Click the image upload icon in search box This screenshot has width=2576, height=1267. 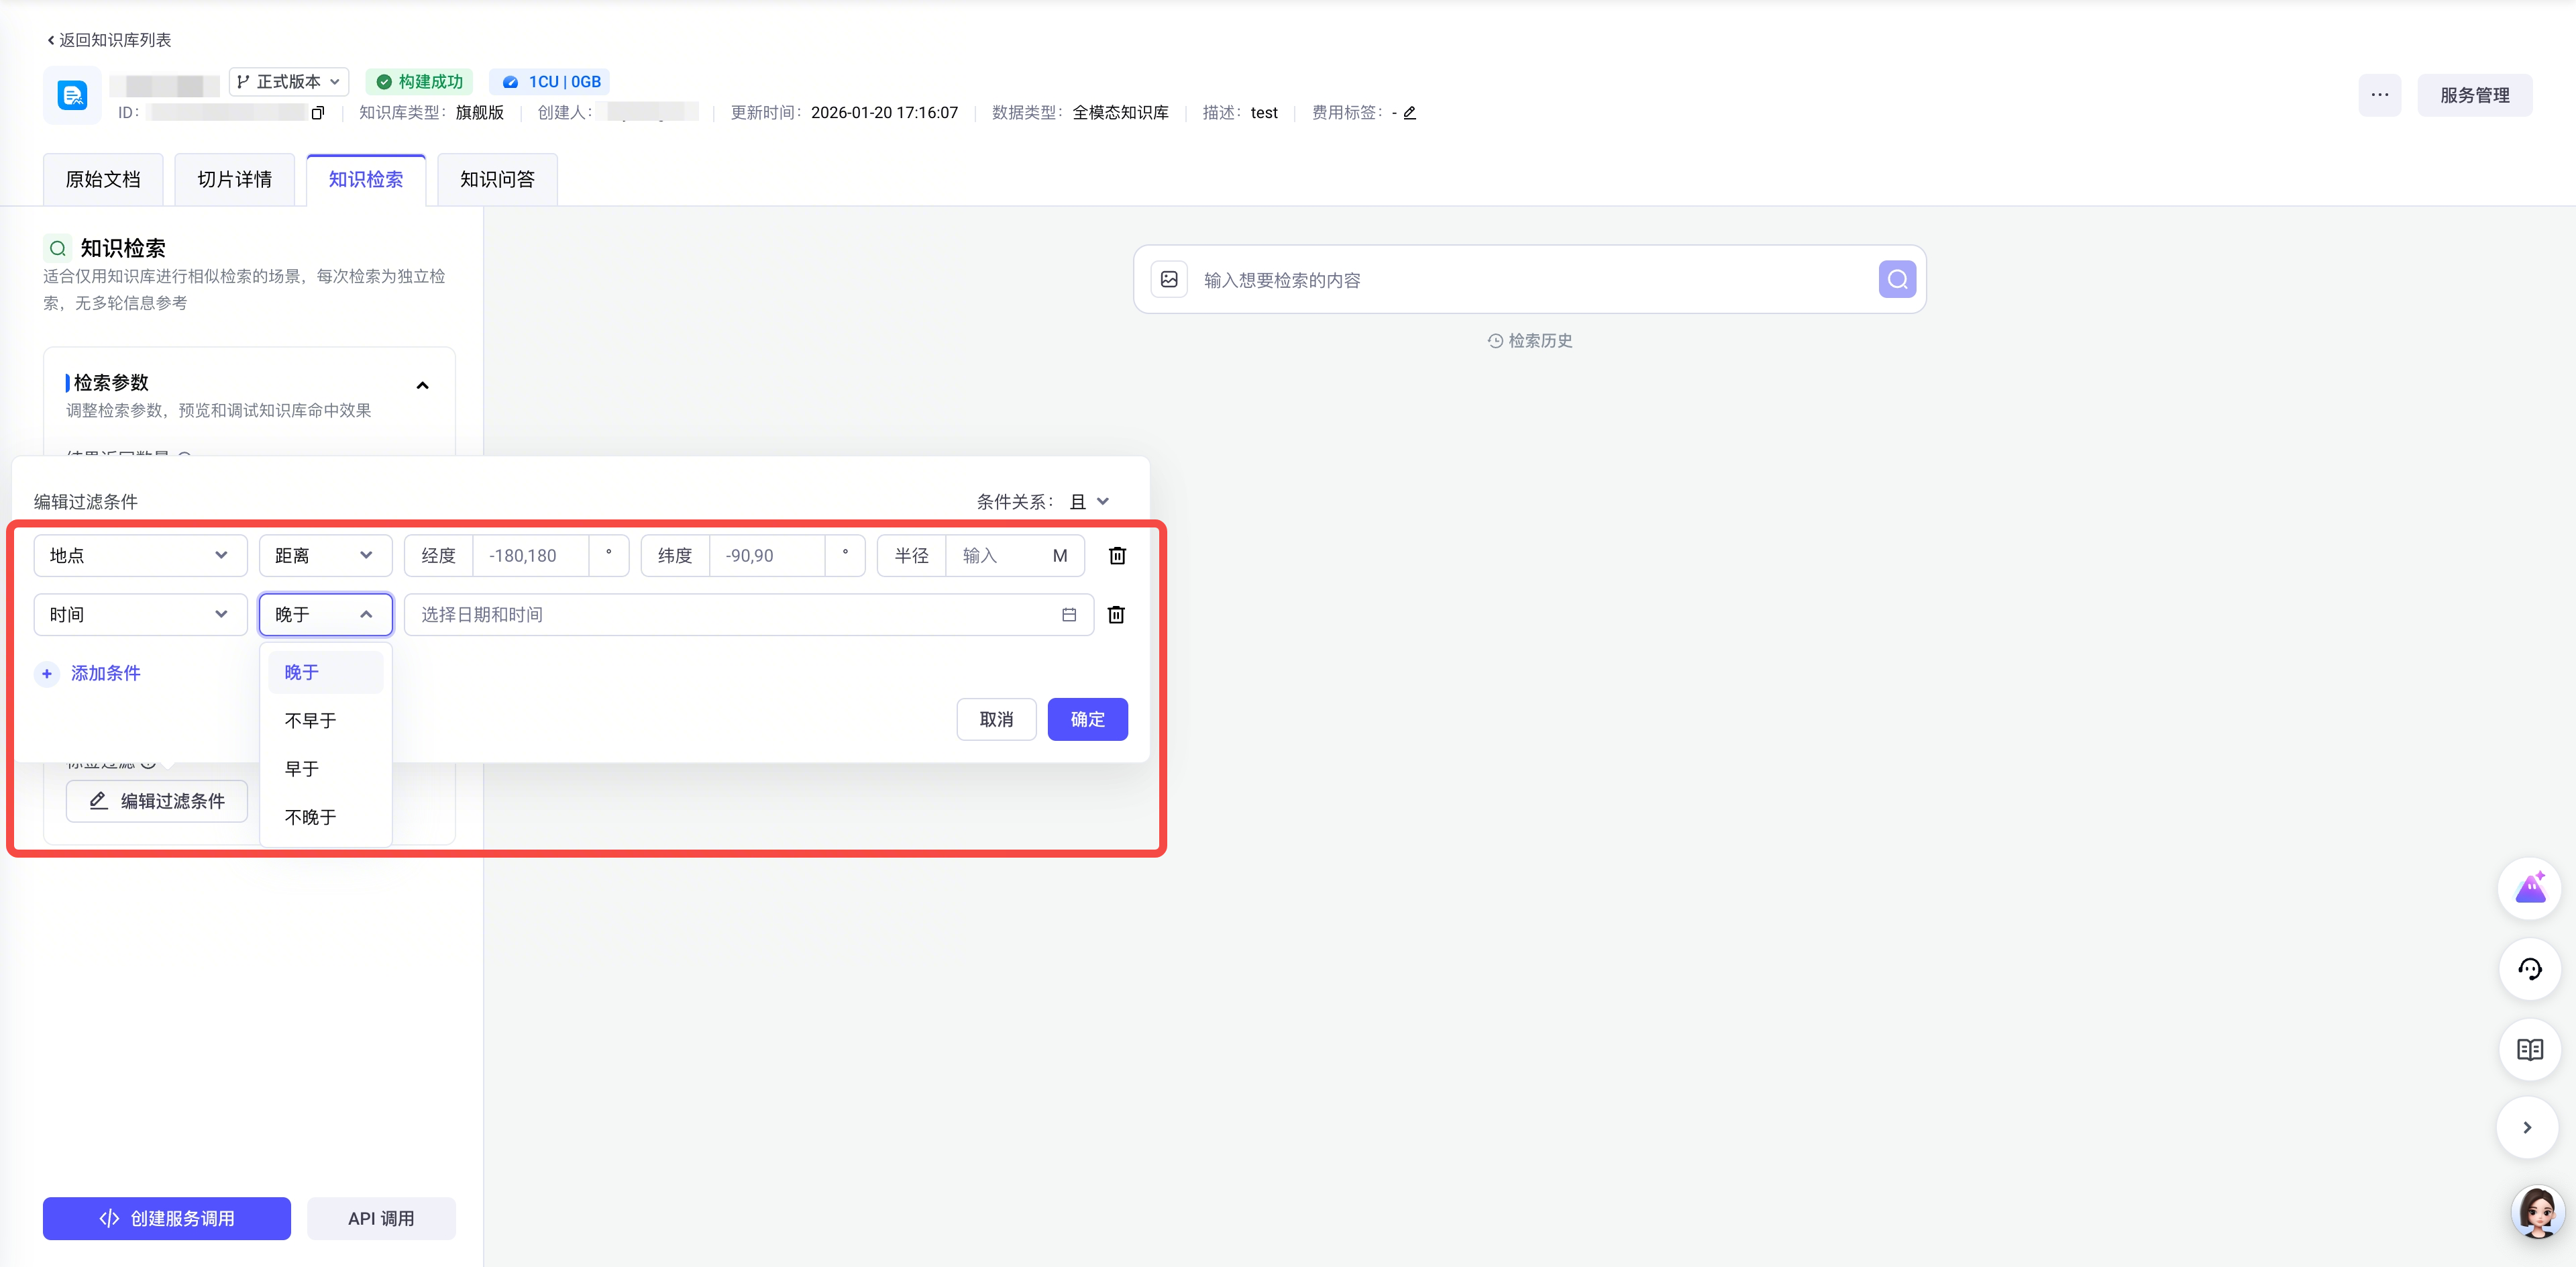(x=1169, y=279)
